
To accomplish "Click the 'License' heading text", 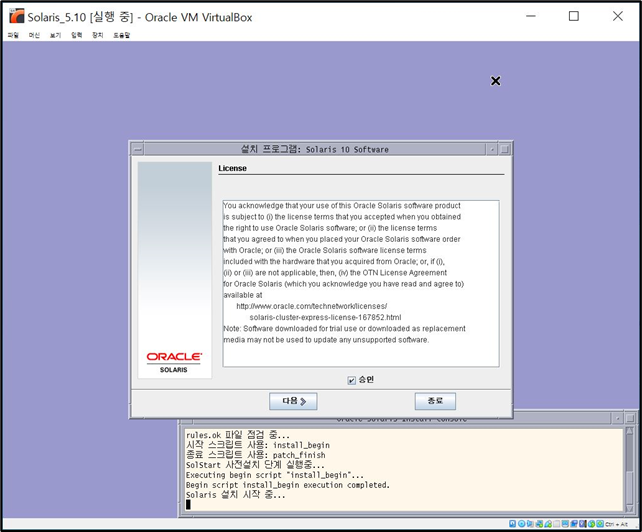I will pos(232,168).
